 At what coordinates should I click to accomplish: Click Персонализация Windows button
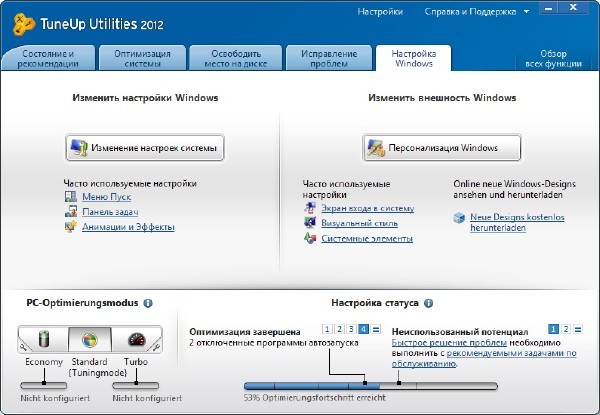tap(442, 148)
